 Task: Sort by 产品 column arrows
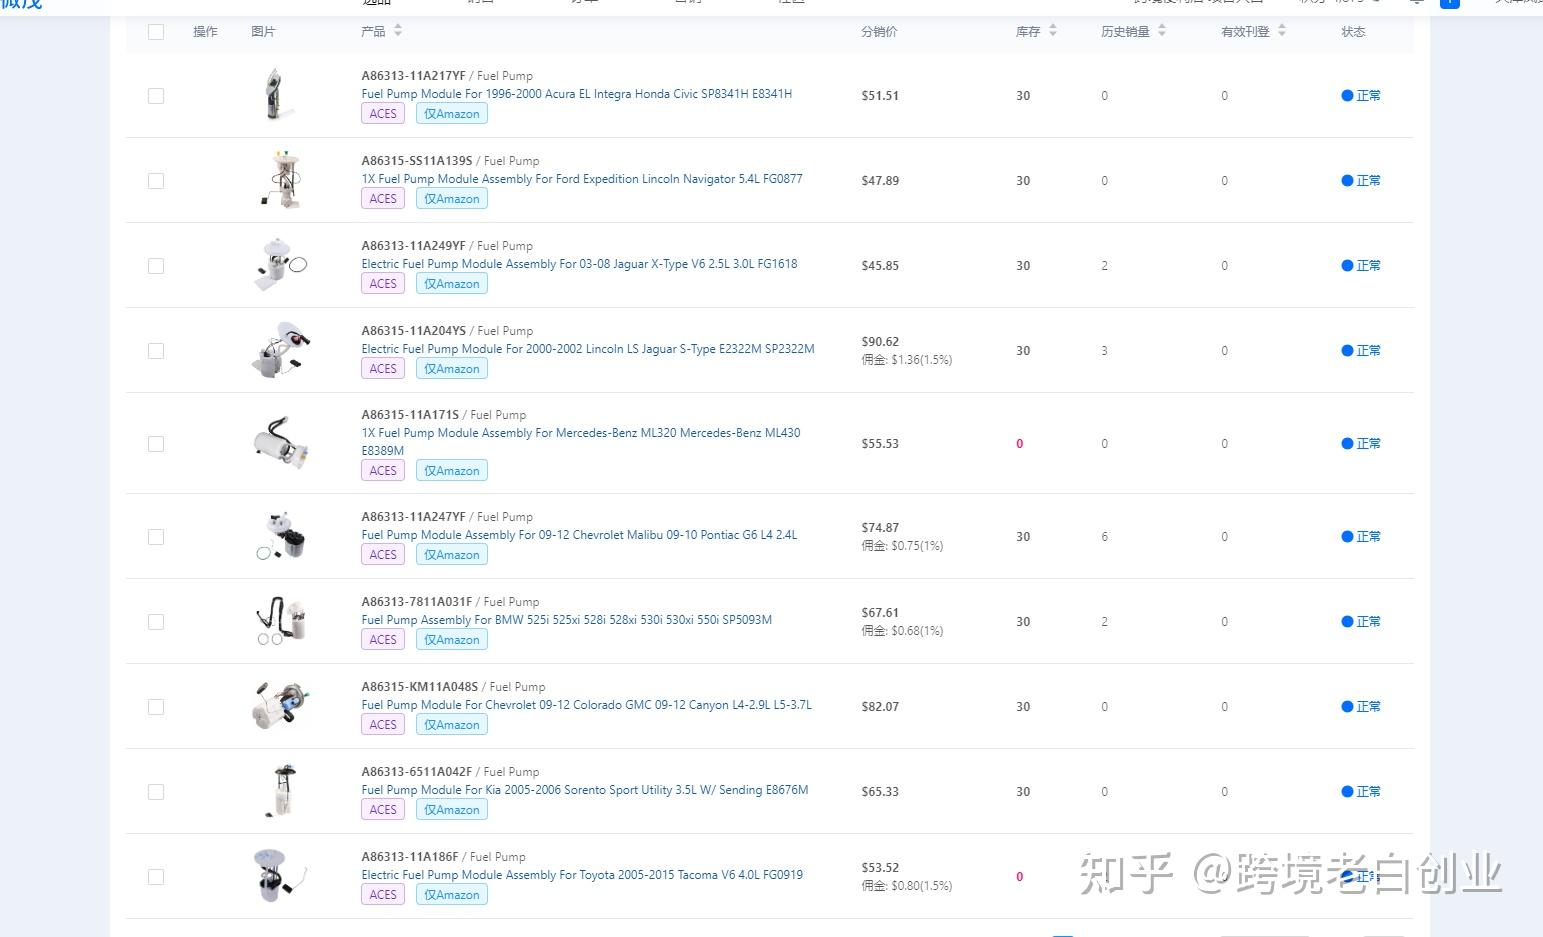398,31
